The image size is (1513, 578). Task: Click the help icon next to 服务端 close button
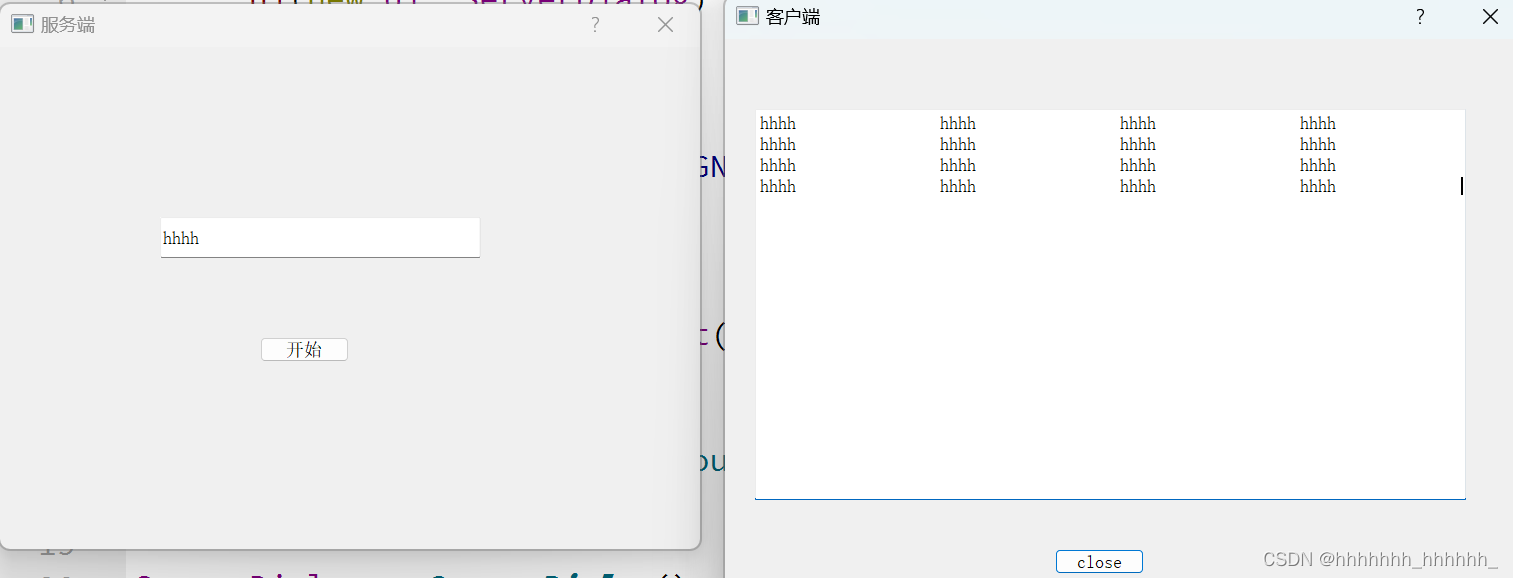(595, 24)
